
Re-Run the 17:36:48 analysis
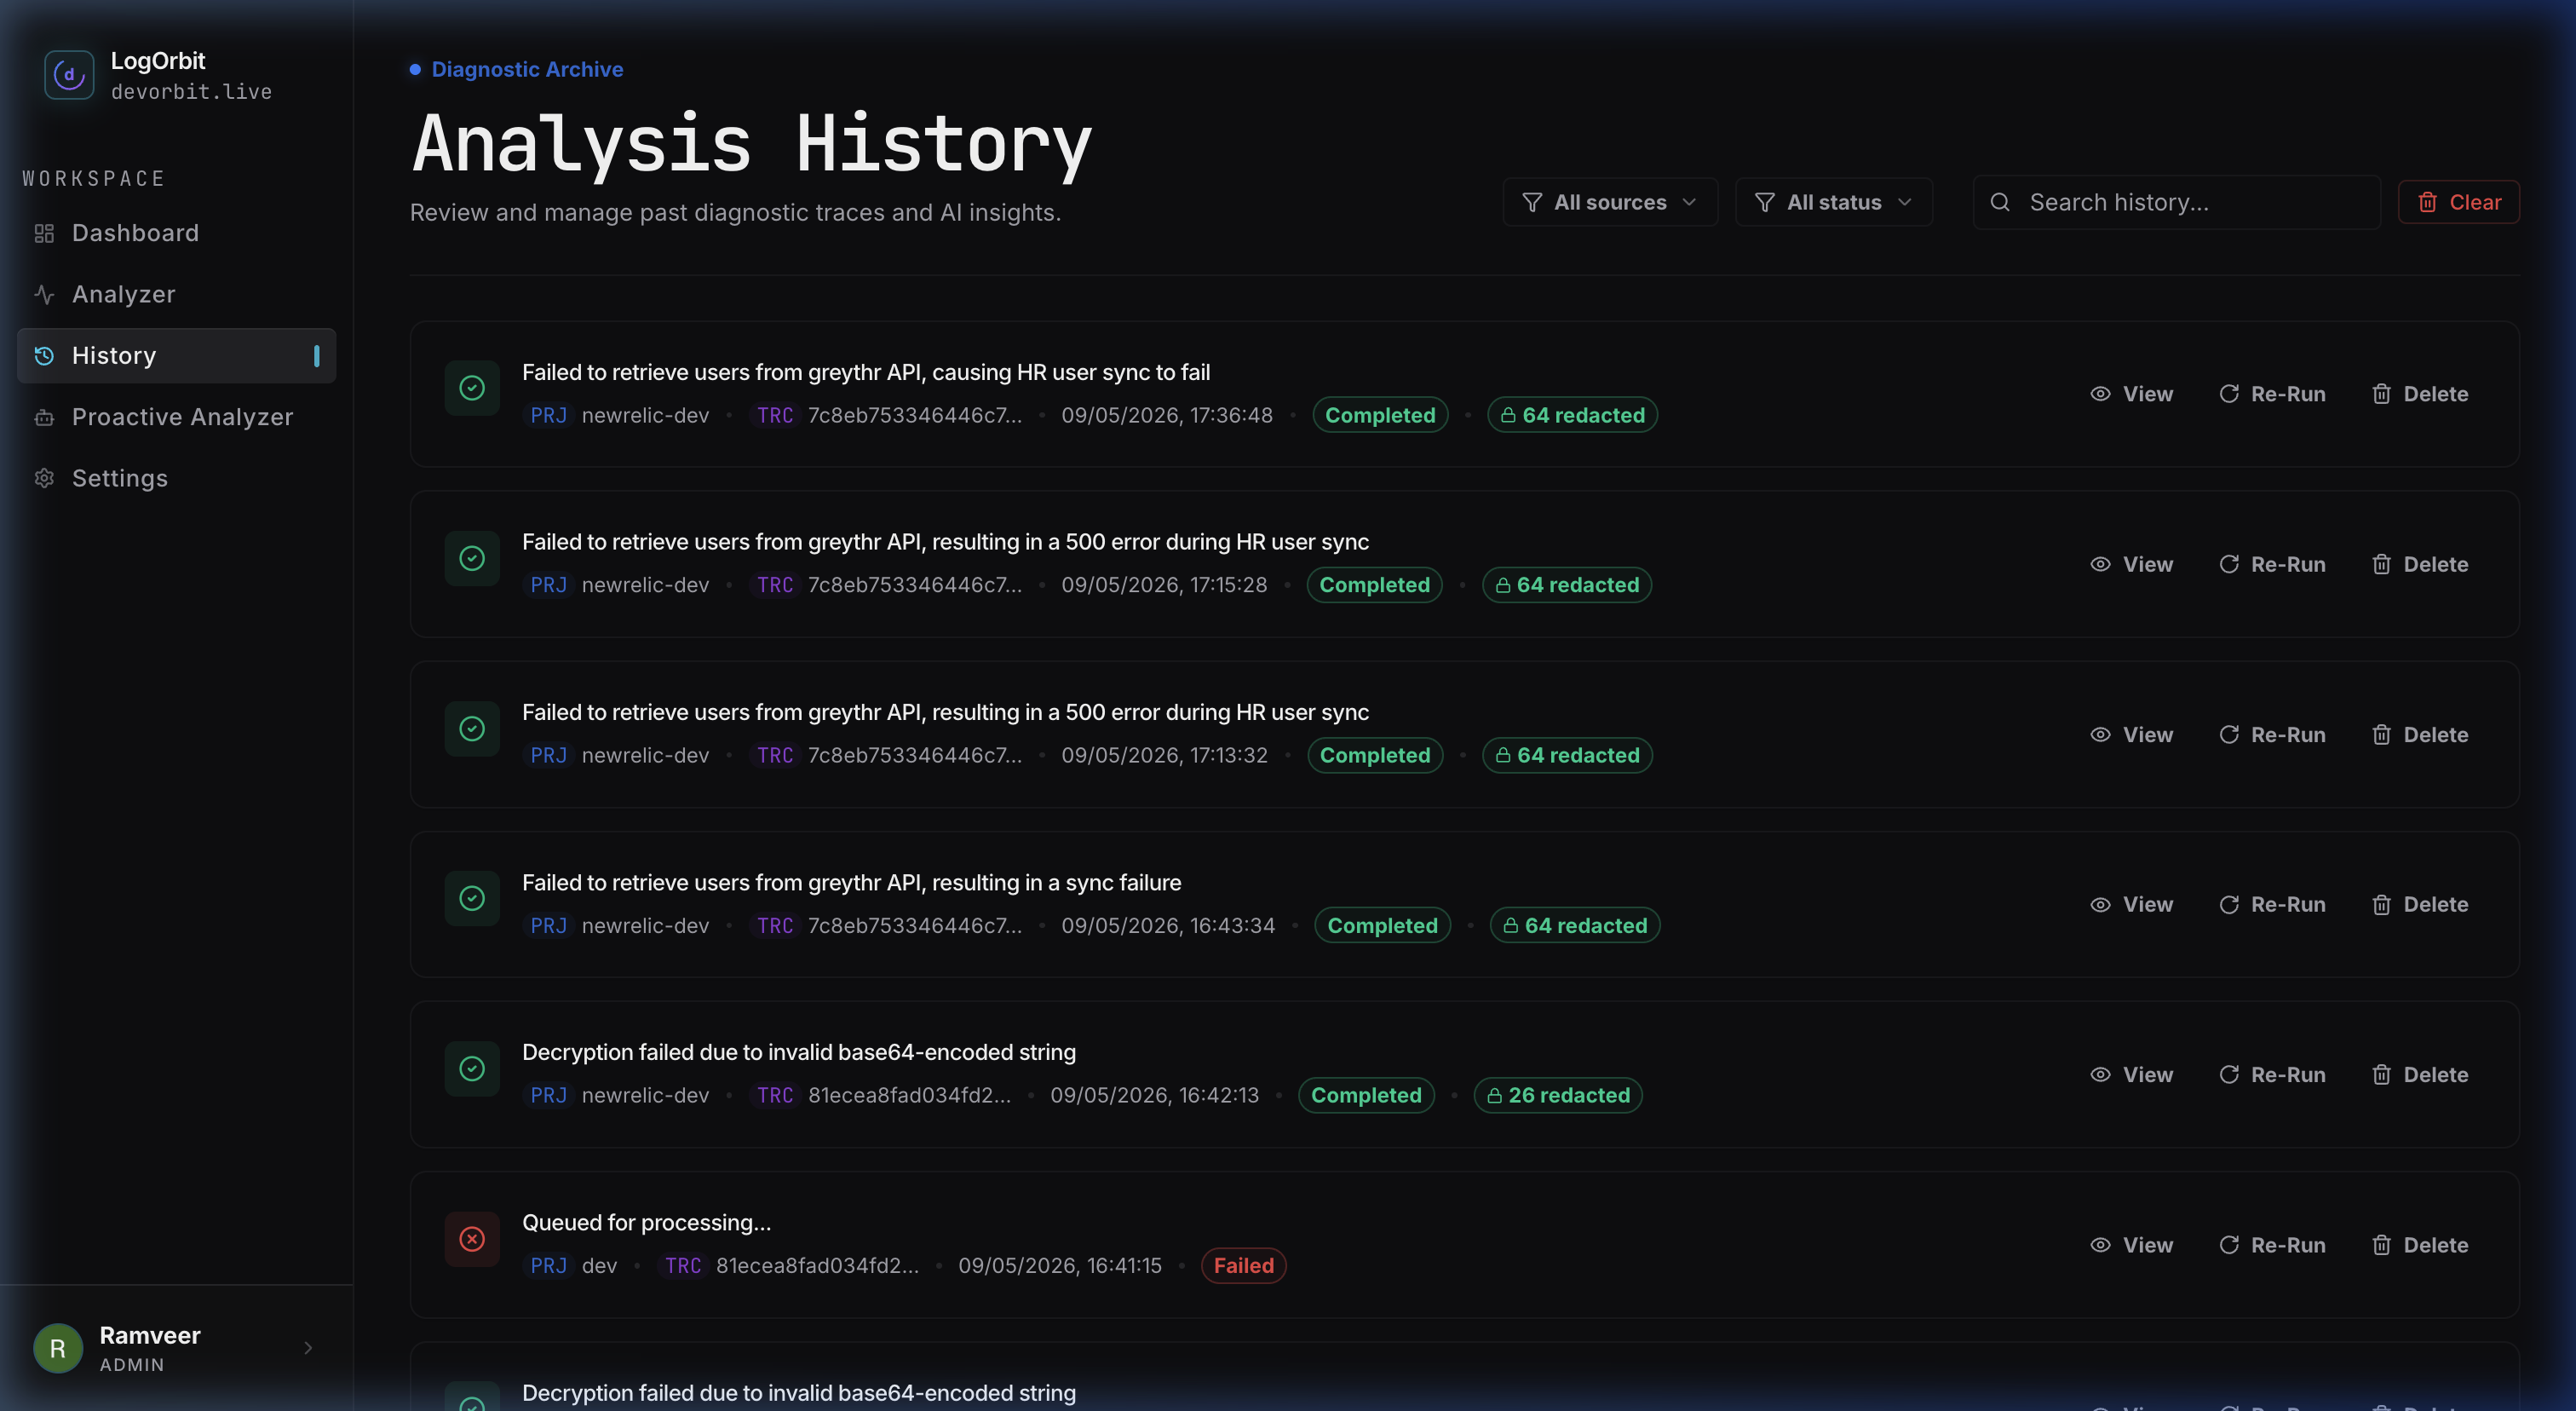pos(2272,394)
